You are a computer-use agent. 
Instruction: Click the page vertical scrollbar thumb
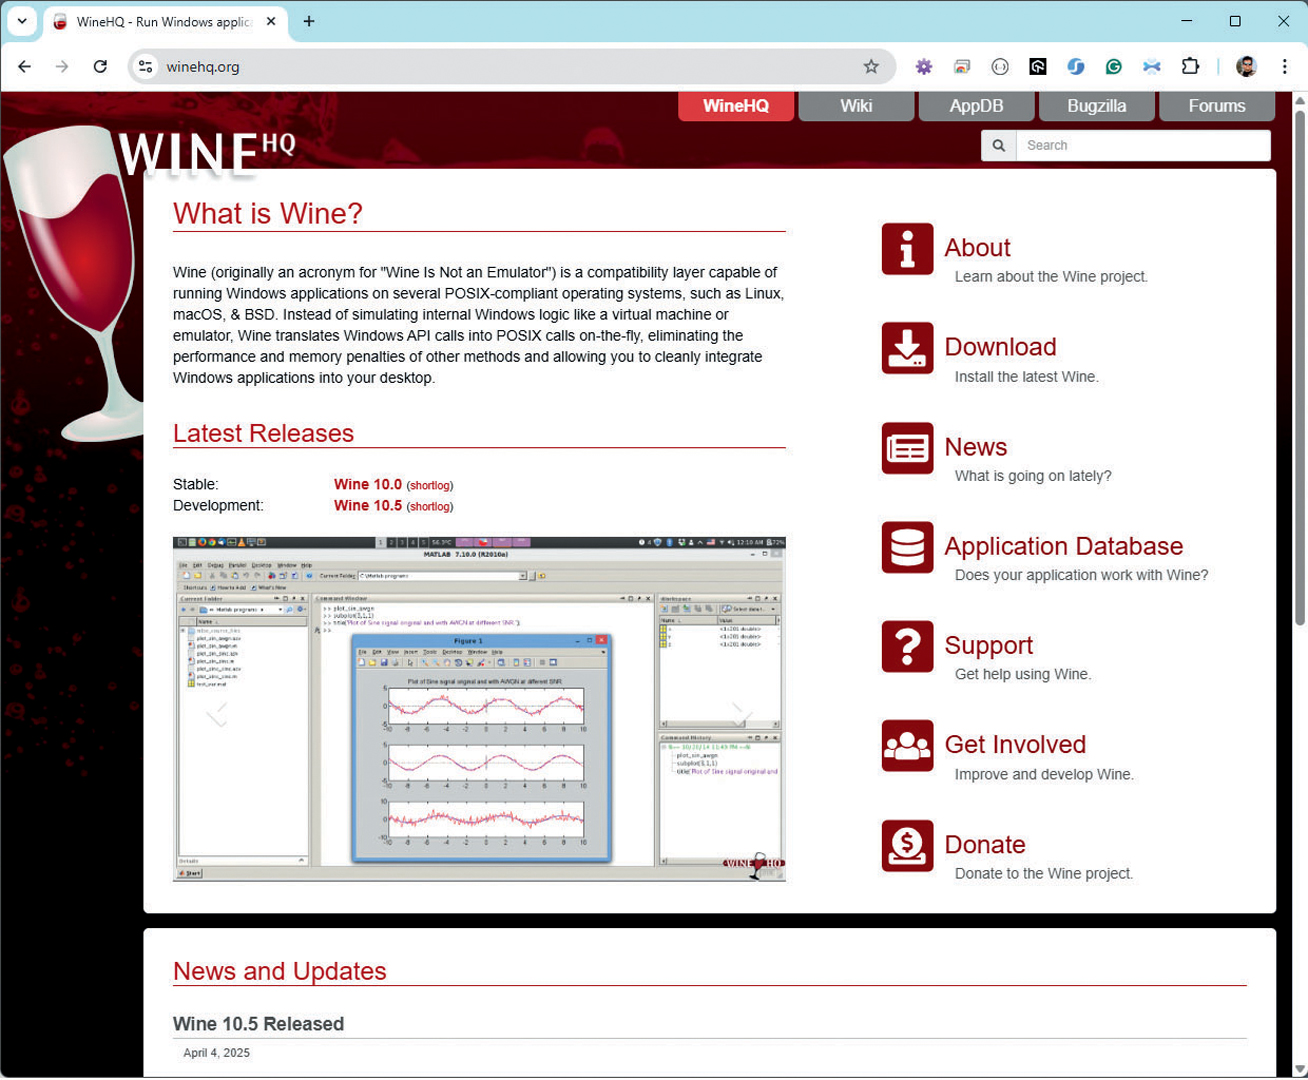click(1300, 368)
